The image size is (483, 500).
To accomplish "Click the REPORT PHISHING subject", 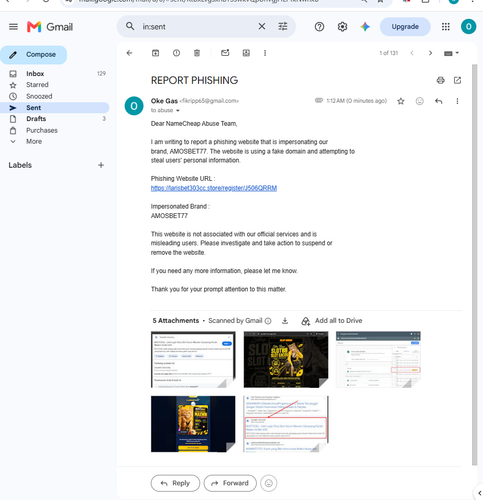I will [x=194, y=80].
